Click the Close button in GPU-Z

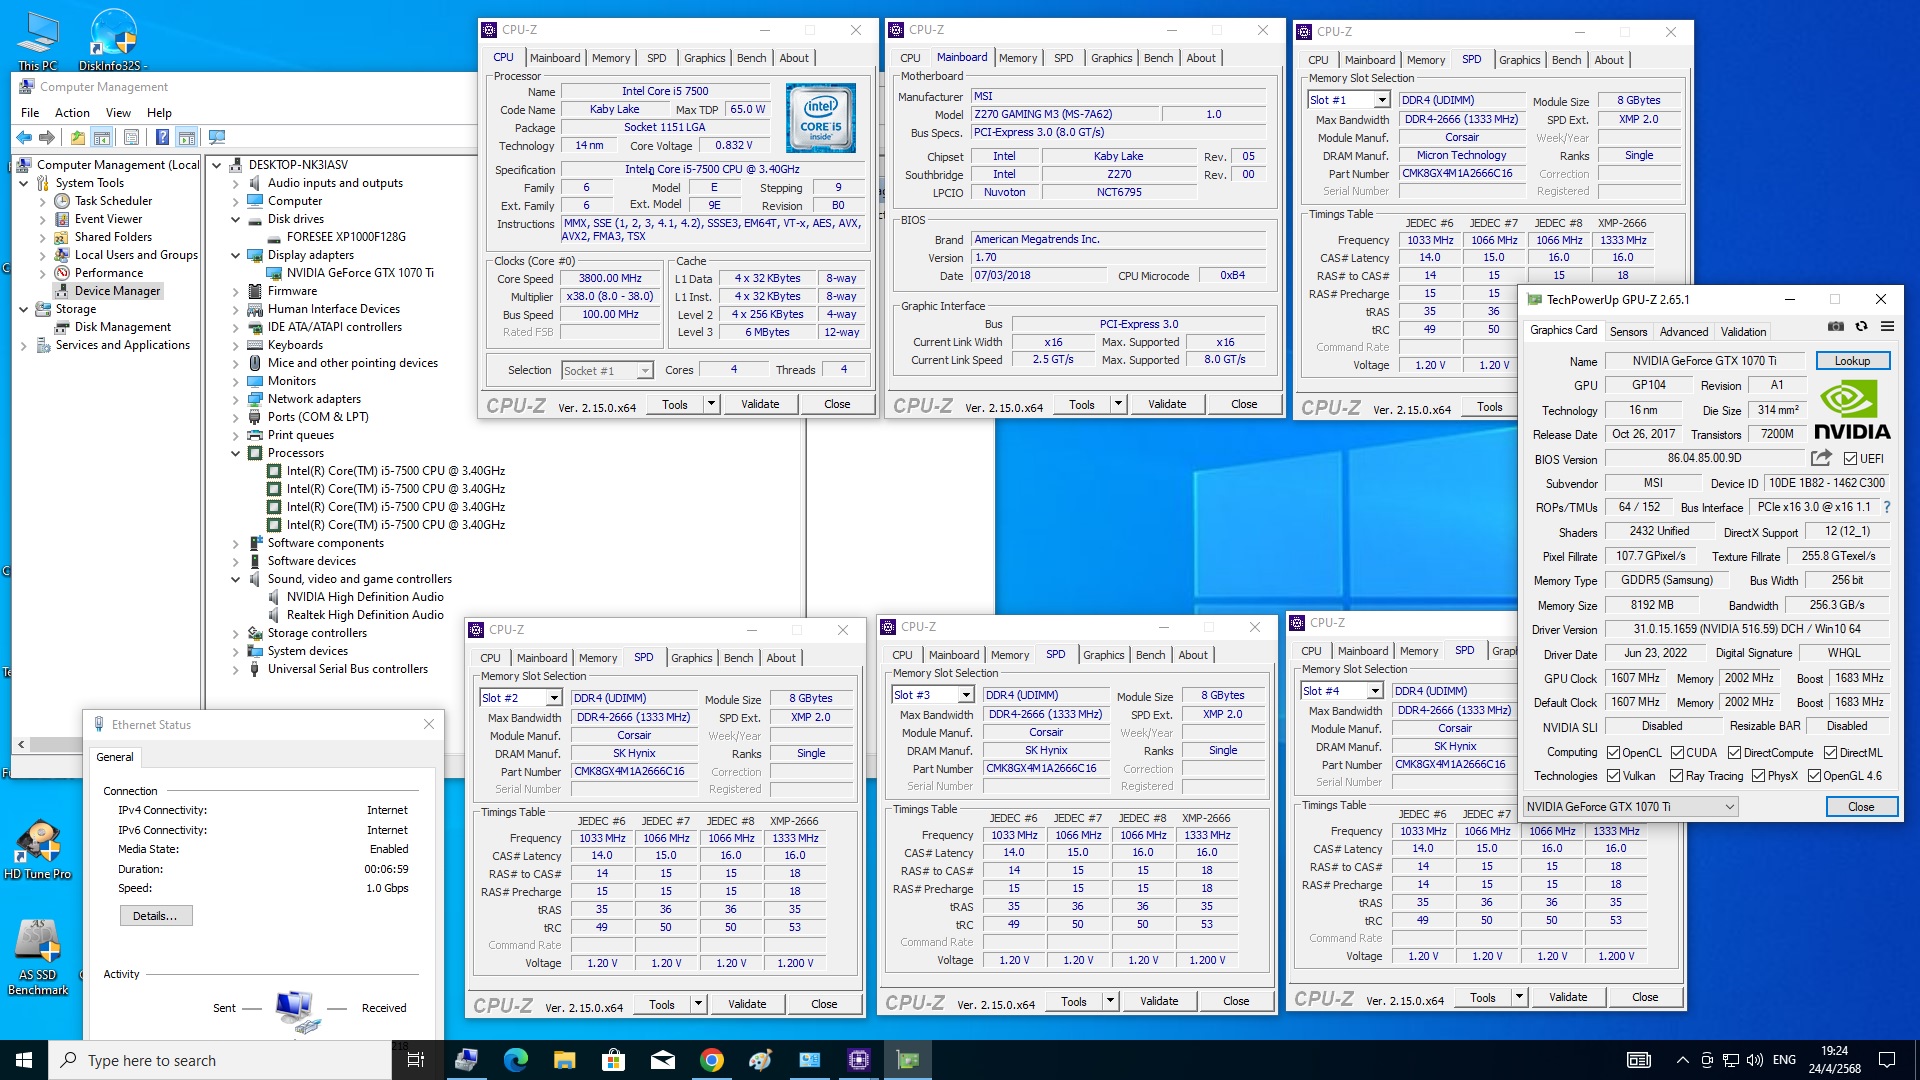[x=1861, y=807]
